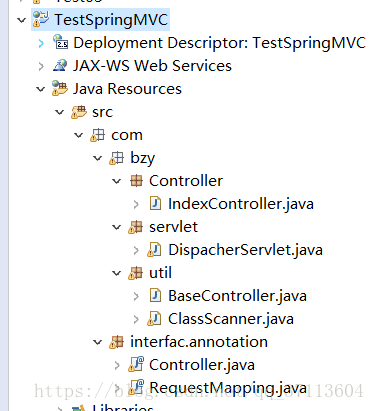Select the bzy package label

click(143, 158)
